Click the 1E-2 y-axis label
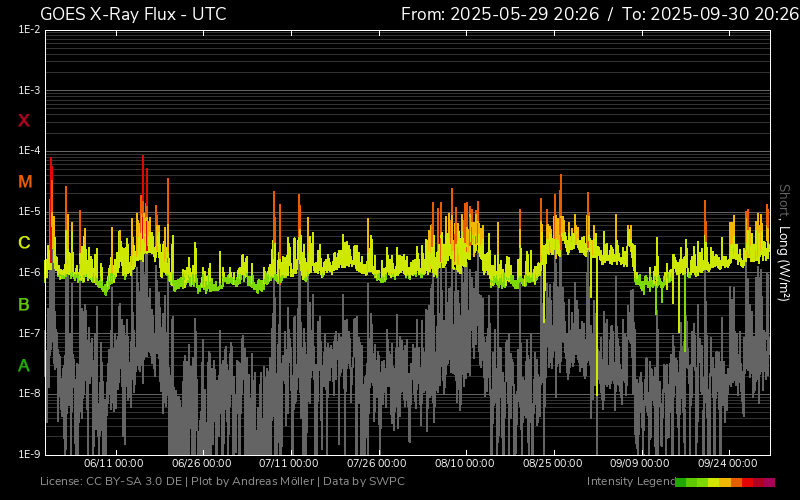This screenshot has height=500, width=800. (29, 30)
